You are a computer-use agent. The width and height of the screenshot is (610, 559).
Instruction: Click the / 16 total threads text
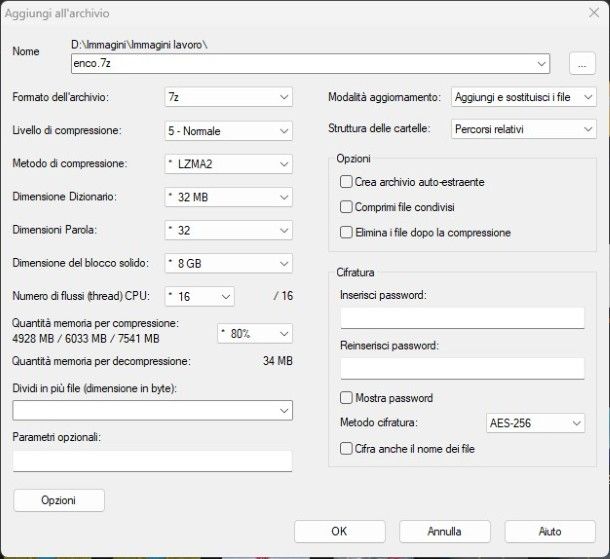(x=283, y=296)
